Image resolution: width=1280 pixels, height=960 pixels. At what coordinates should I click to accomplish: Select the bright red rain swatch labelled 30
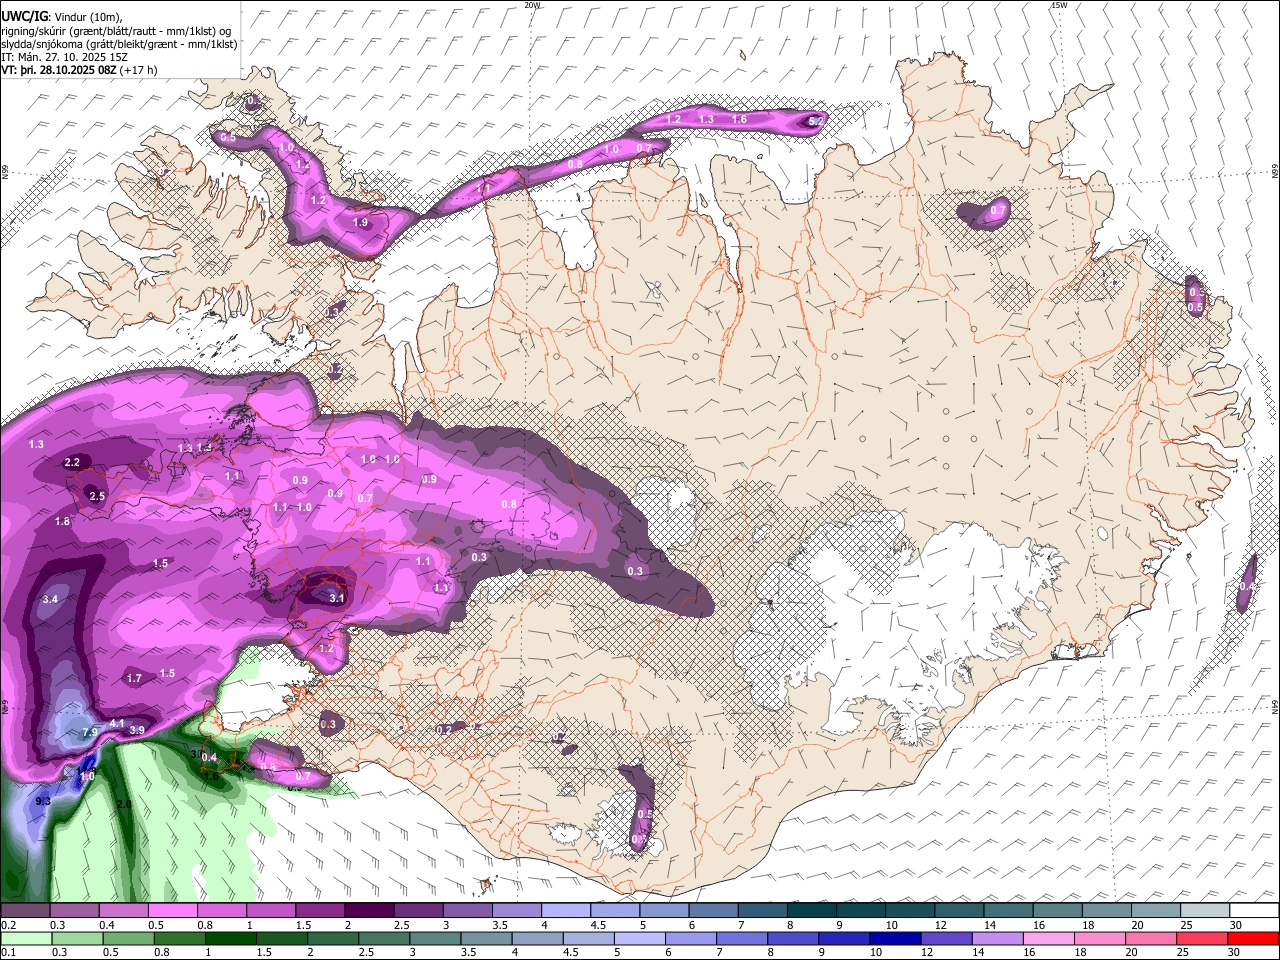tap(1254, 938)
